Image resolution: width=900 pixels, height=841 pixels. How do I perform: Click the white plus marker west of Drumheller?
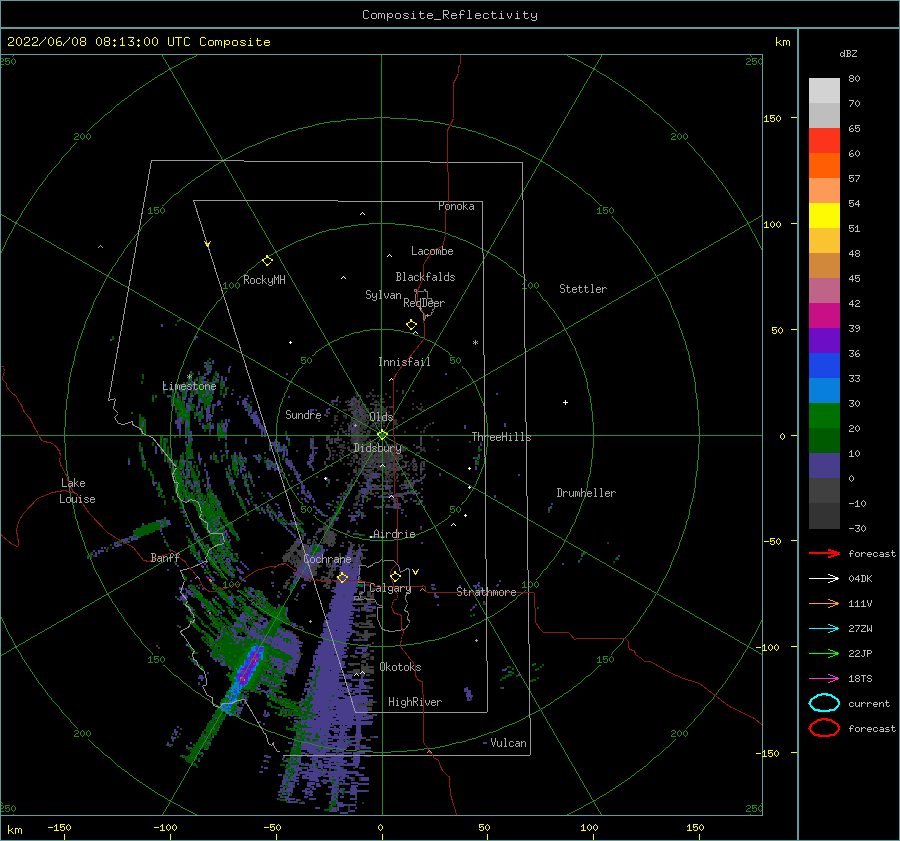(565, 402)
